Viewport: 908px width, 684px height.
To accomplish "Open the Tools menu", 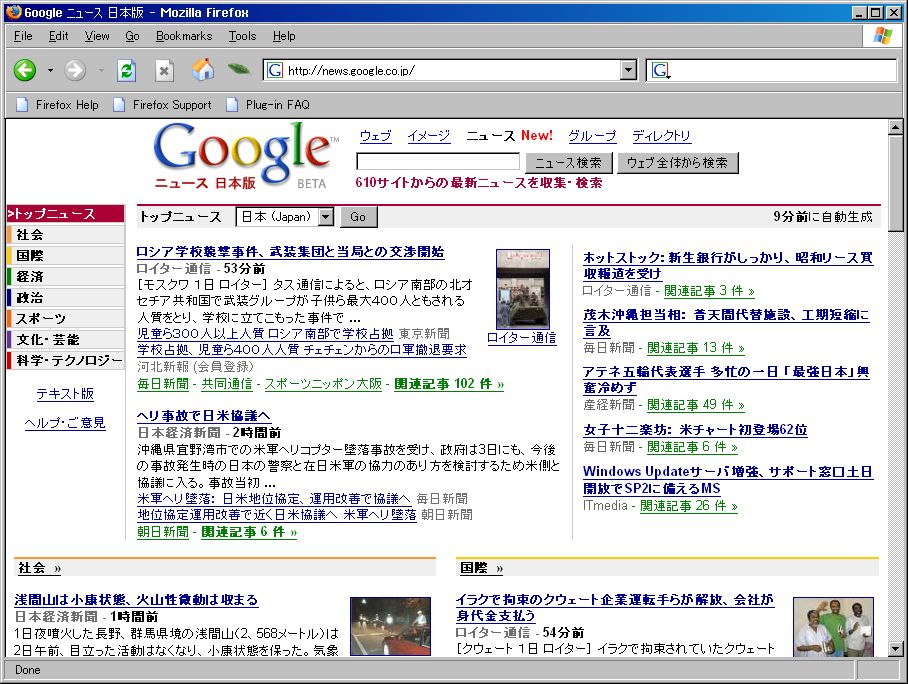I will (x=242, y=36).
